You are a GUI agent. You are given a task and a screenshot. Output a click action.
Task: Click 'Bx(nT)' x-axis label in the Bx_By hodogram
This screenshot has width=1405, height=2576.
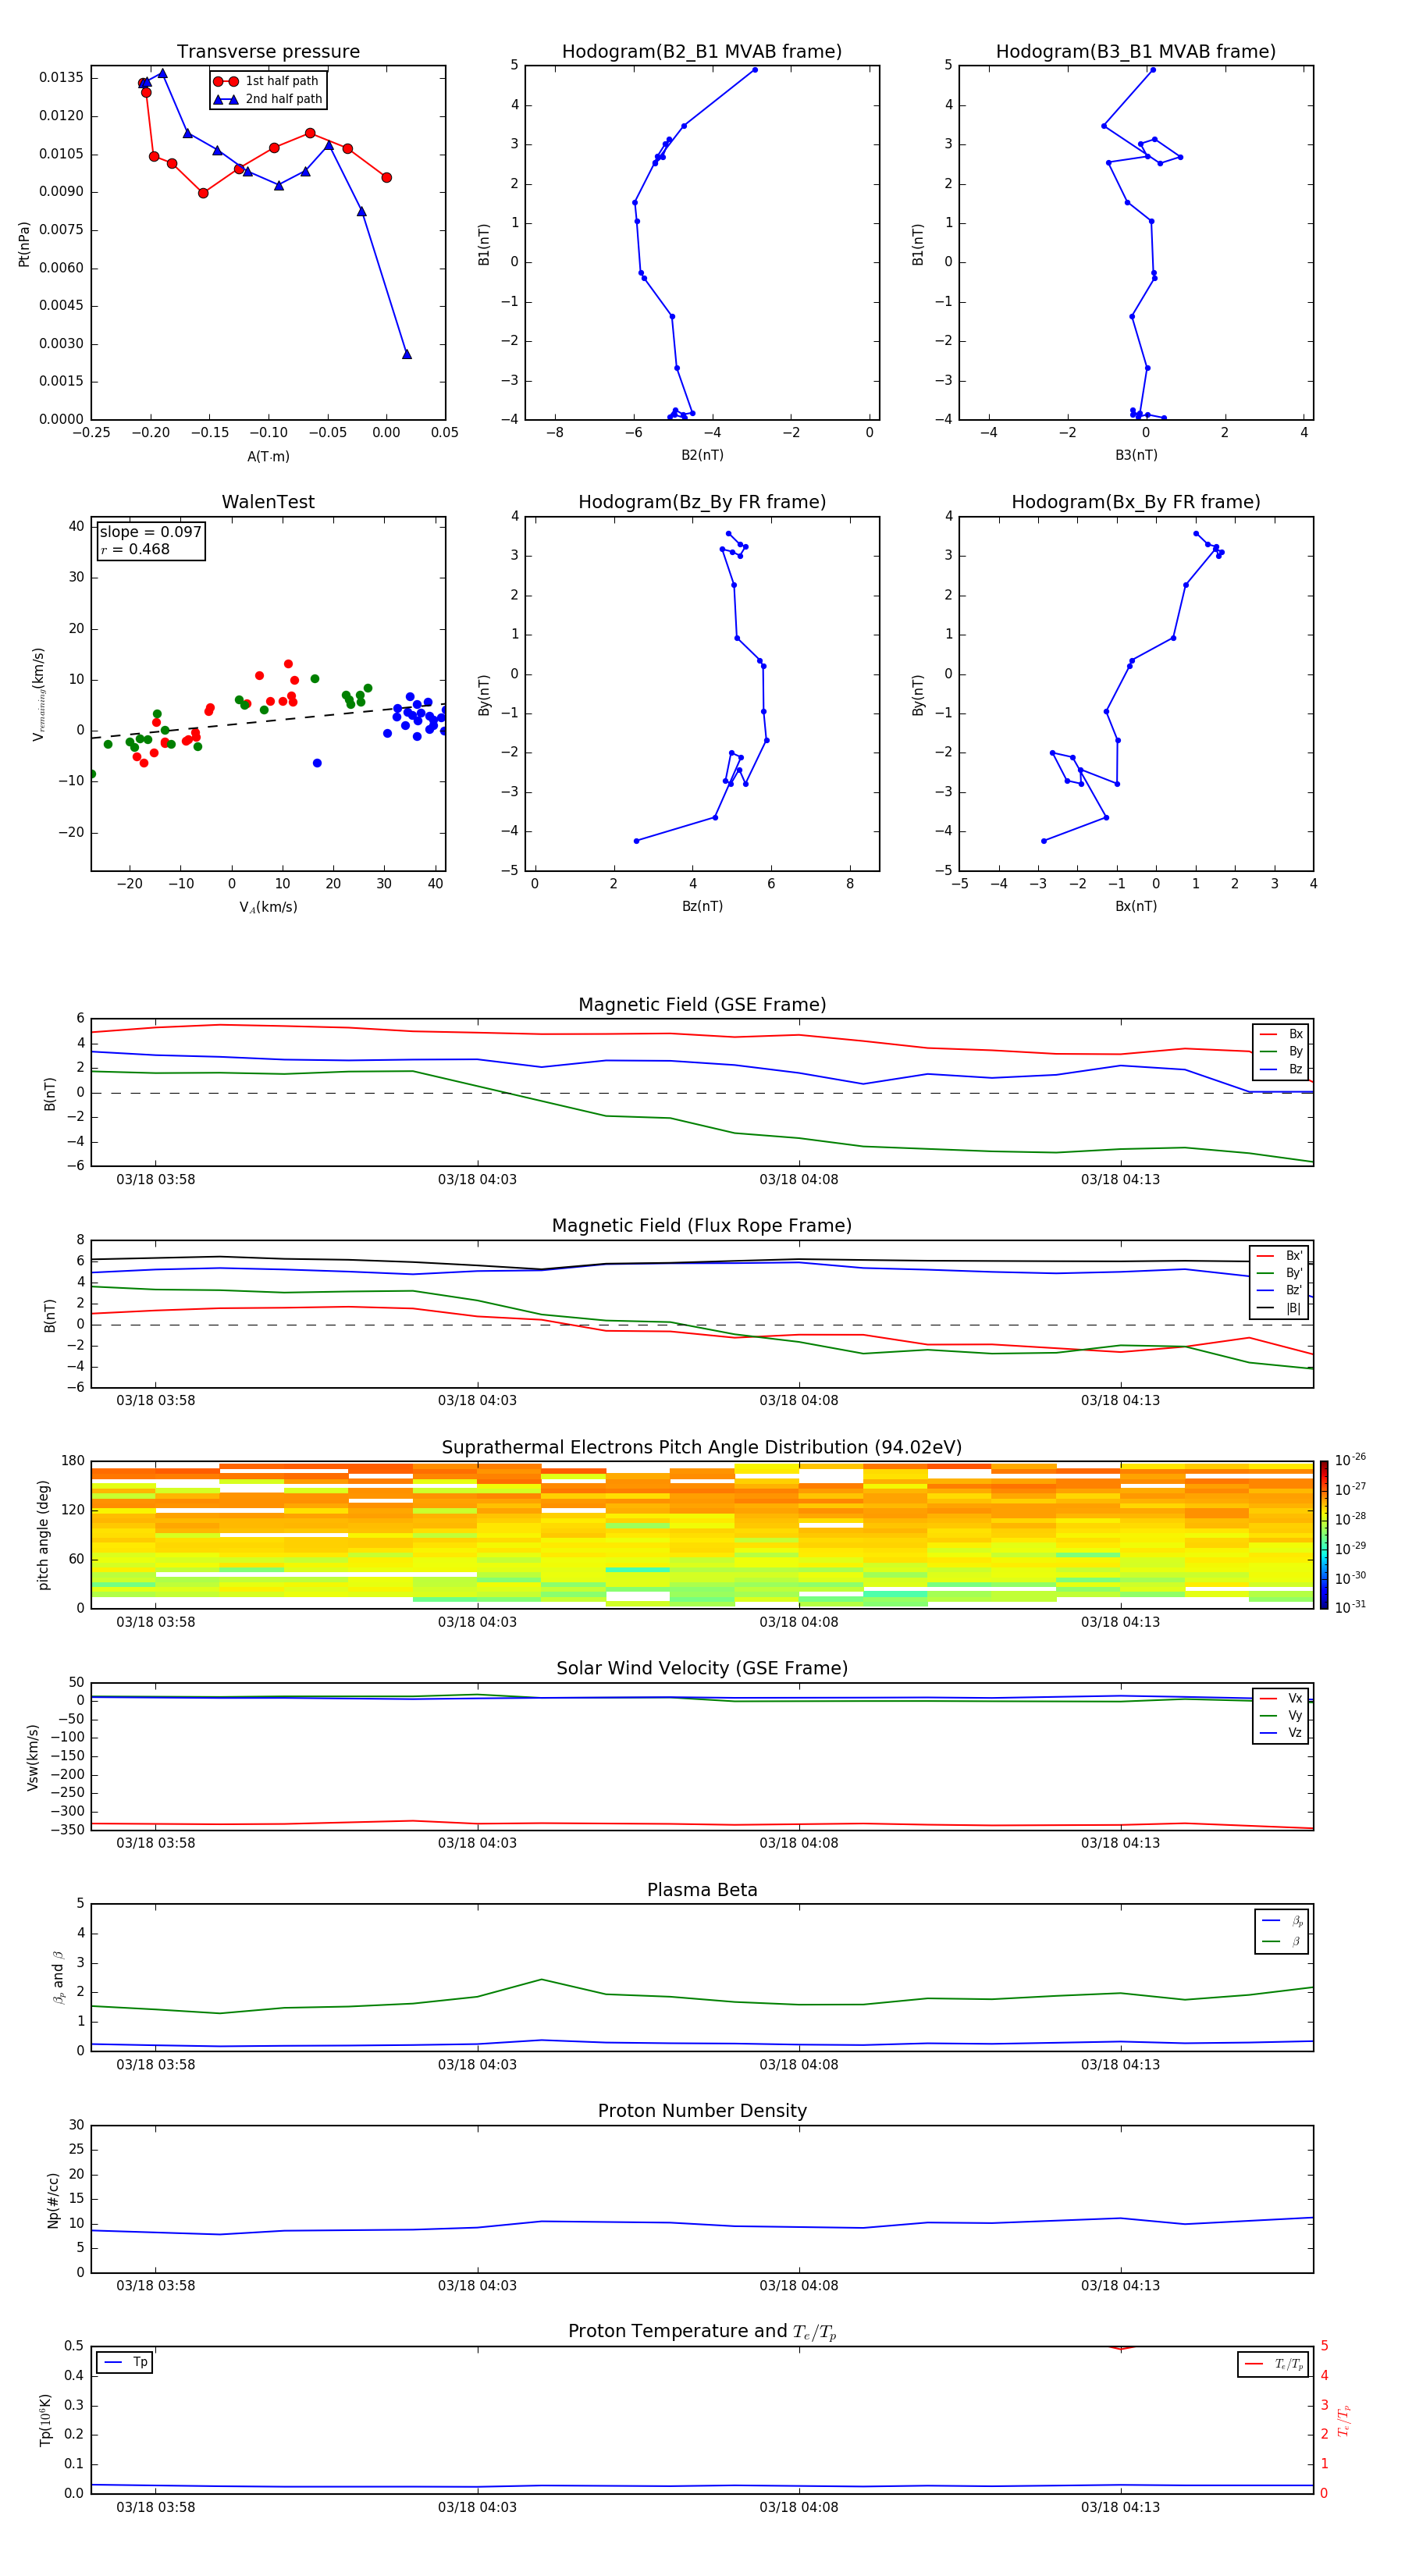pyautogui.click(x=1136, y=906)
